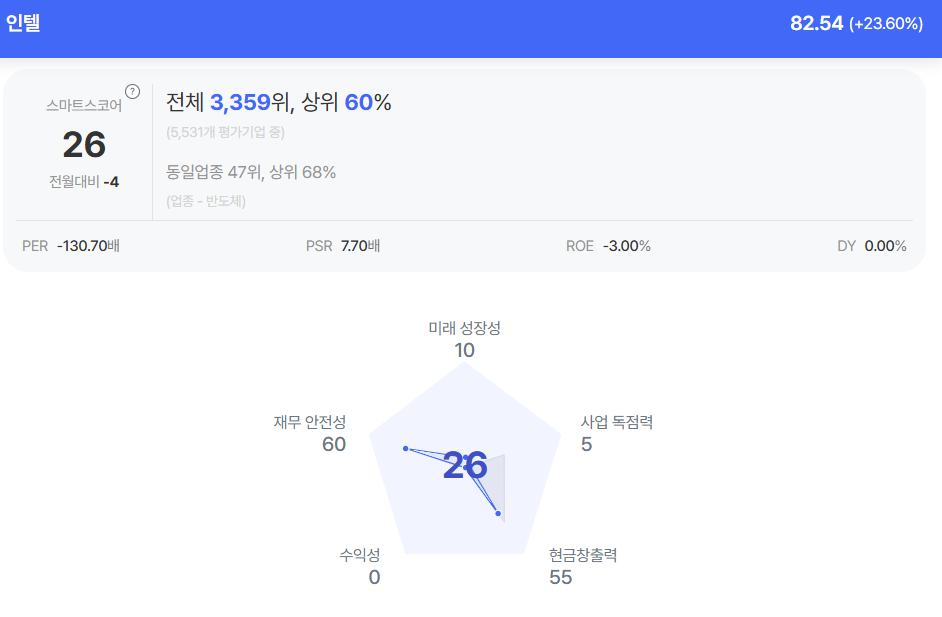Click the 동일업종 47위 industry rank line
This screenshot has width=942, height=617.
tap(251, 172)
